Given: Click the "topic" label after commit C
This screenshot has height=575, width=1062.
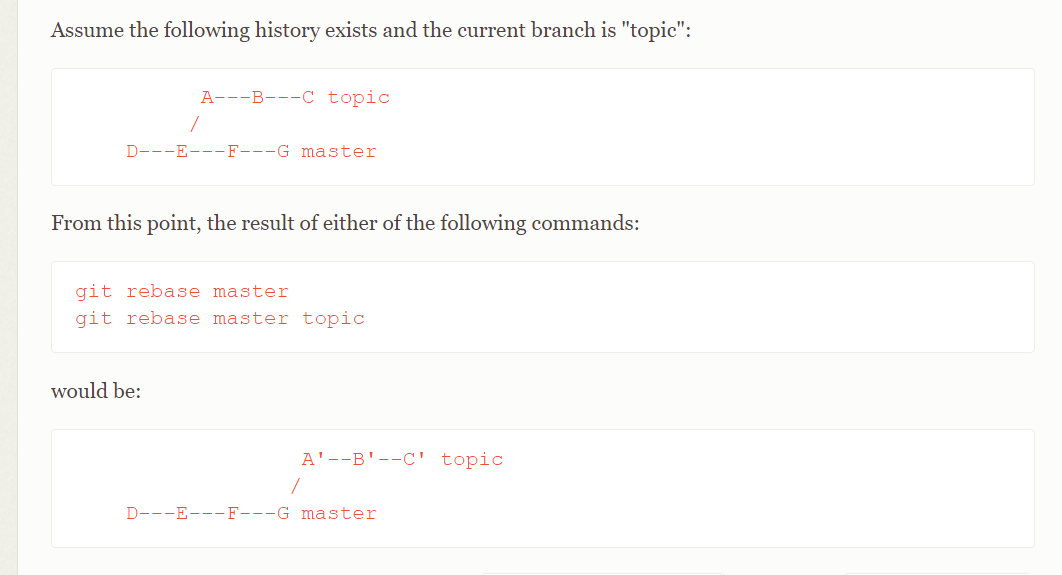Looking at the screenshot, I should 358,98.
